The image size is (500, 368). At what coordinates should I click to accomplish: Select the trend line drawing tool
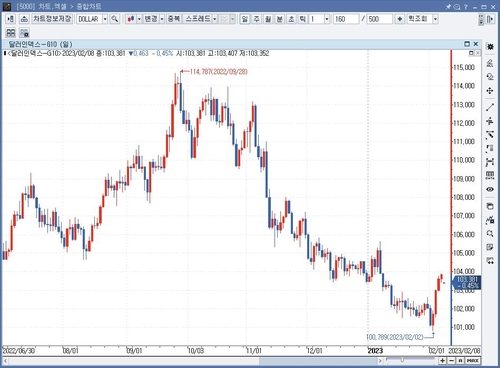click(490, 107)
